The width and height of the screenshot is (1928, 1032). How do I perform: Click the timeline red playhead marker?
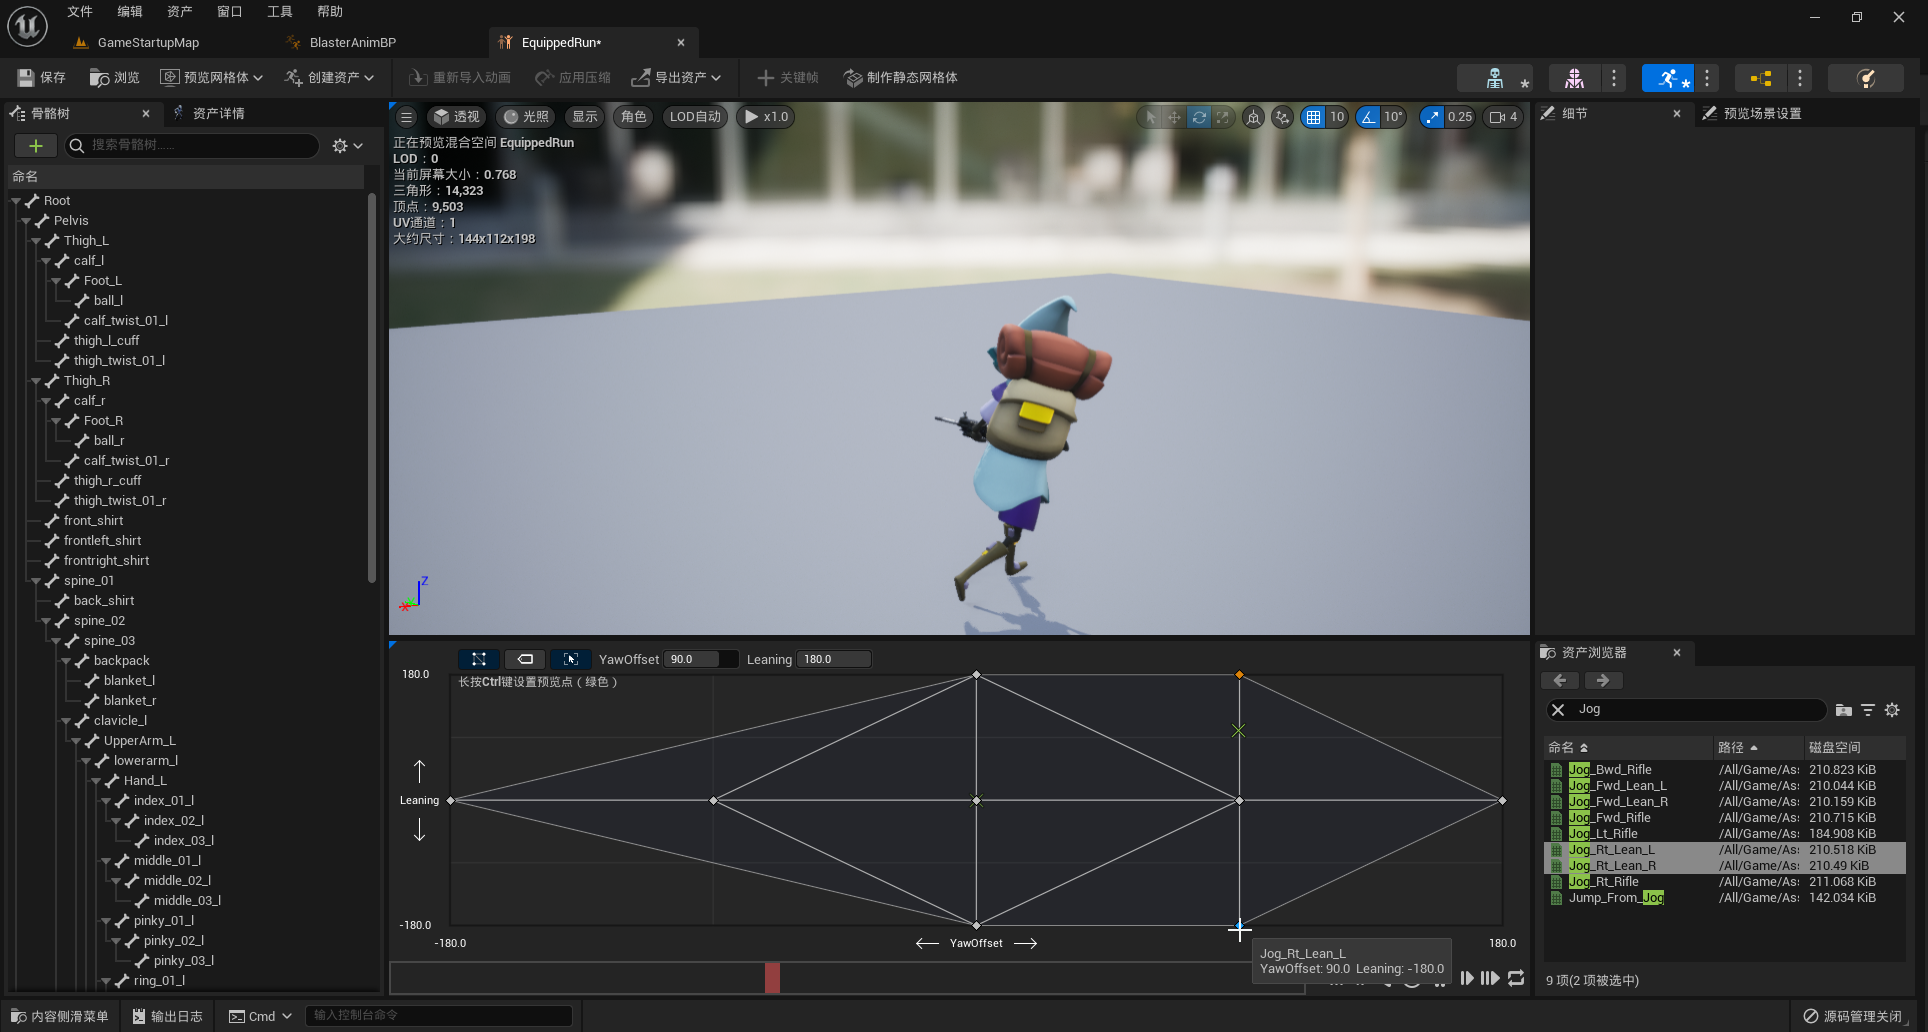(772, 978)
